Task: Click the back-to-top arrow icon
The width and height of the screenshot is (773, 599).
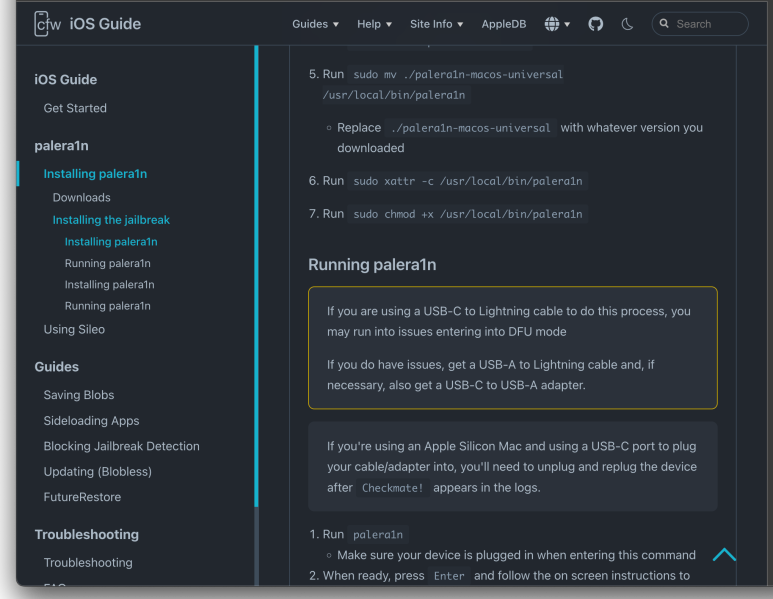Action: (724, 555)
